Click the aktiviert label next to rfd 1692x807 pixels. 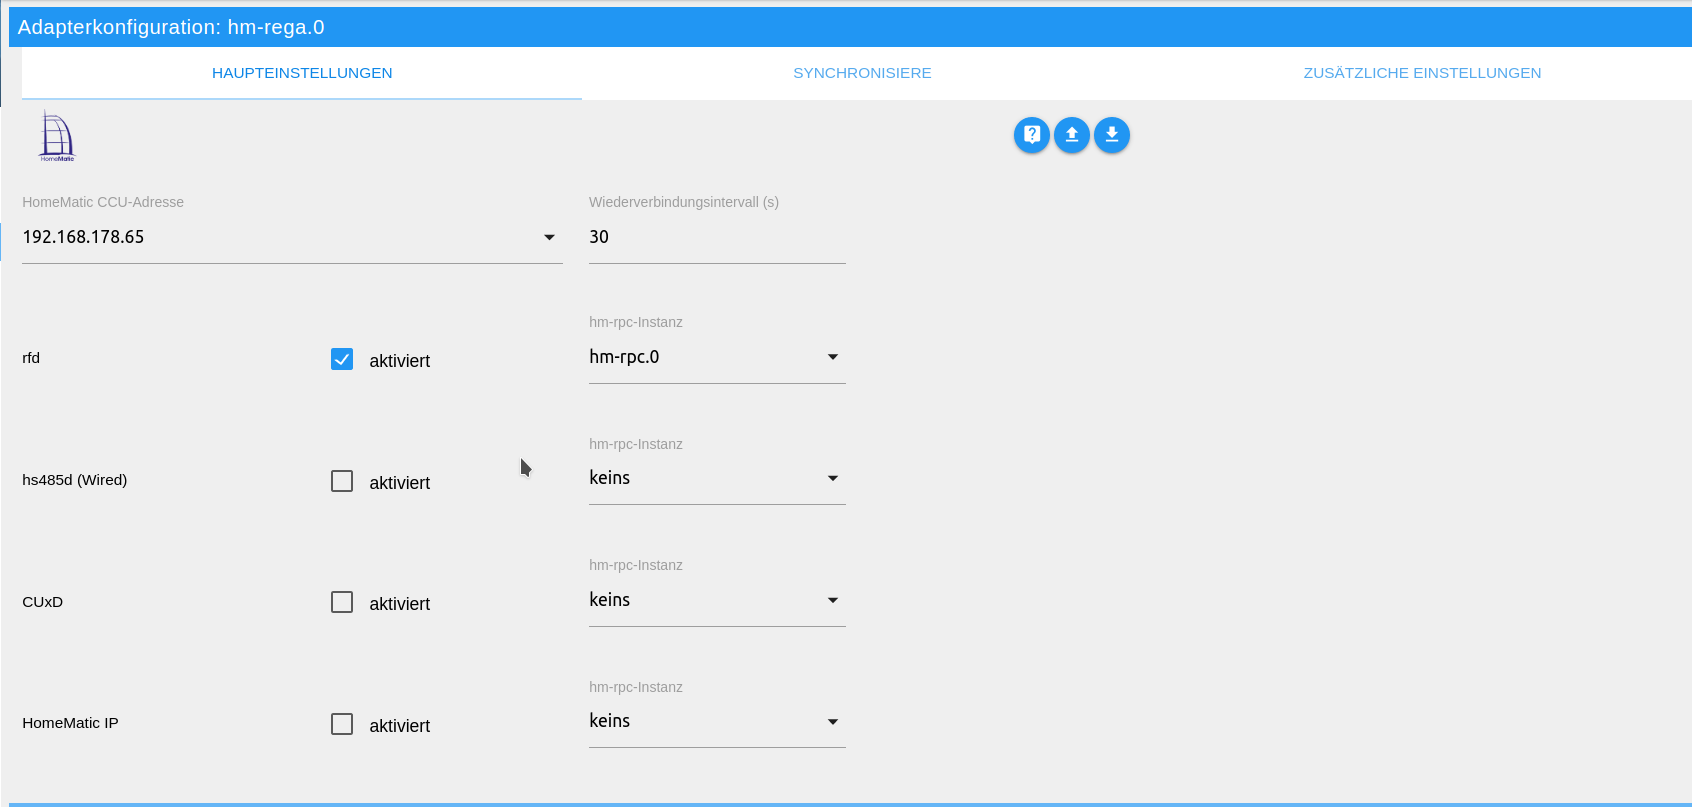pos(399,361)
